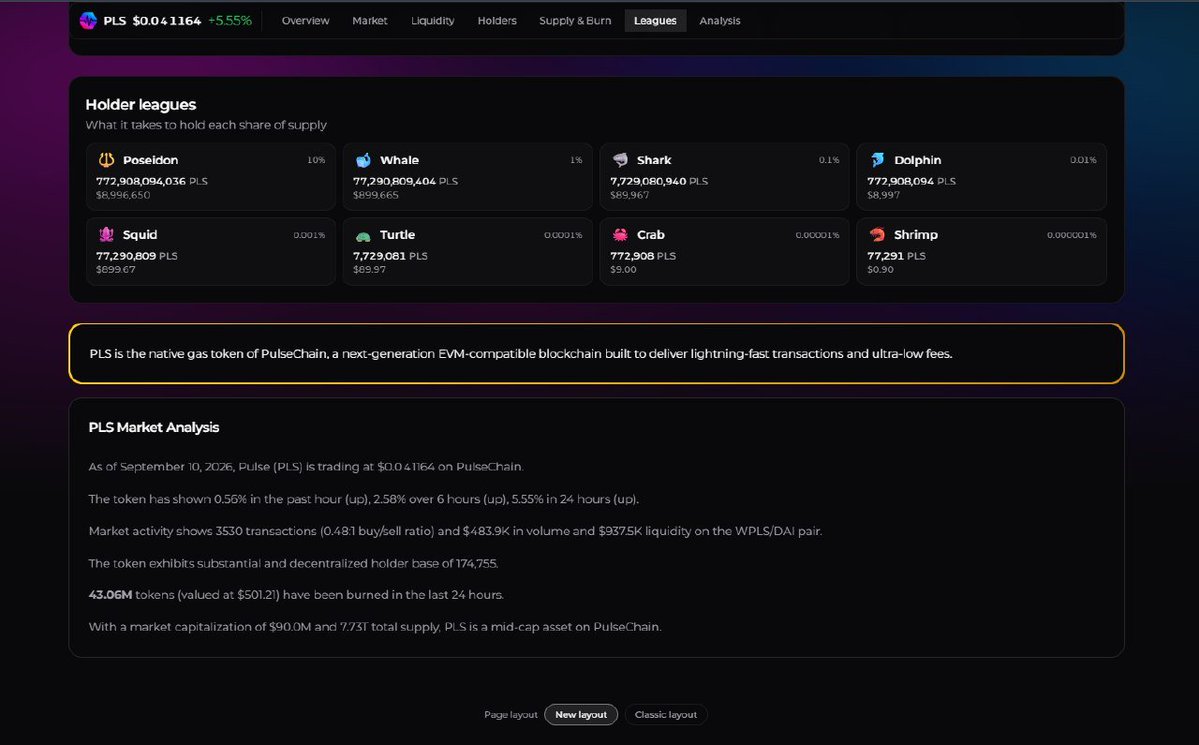Switch to the Market tab
Screen dimensions: 1199x745
[x=369, y=21]
